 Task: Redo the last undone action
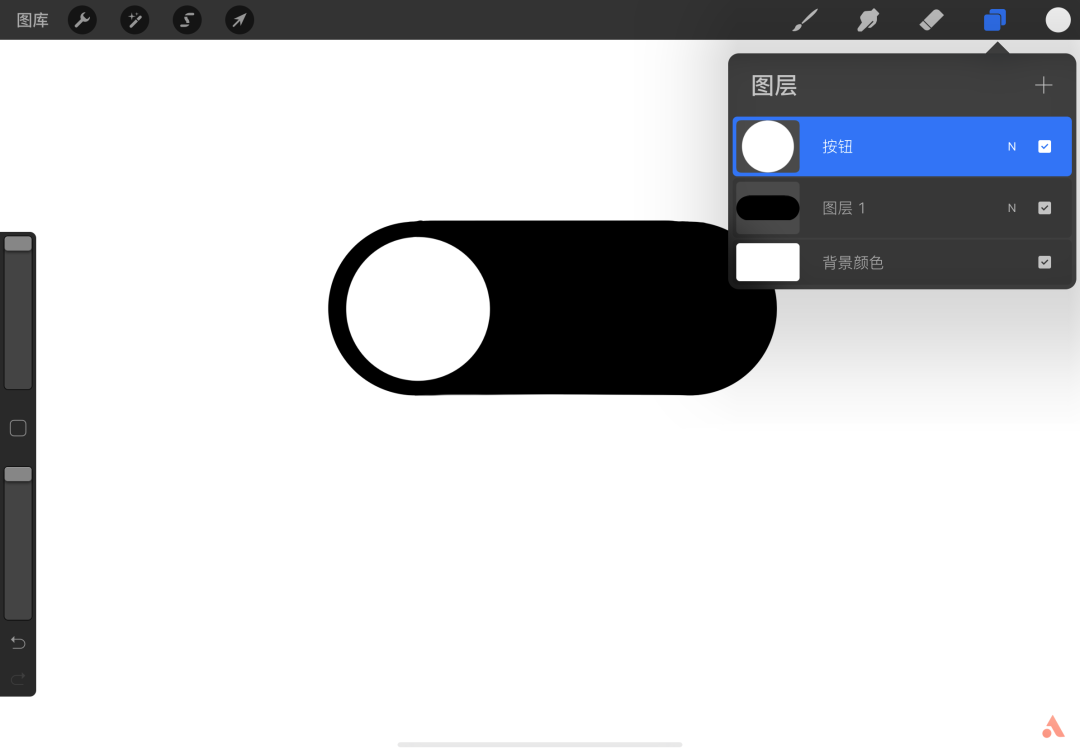coord(18,678)
